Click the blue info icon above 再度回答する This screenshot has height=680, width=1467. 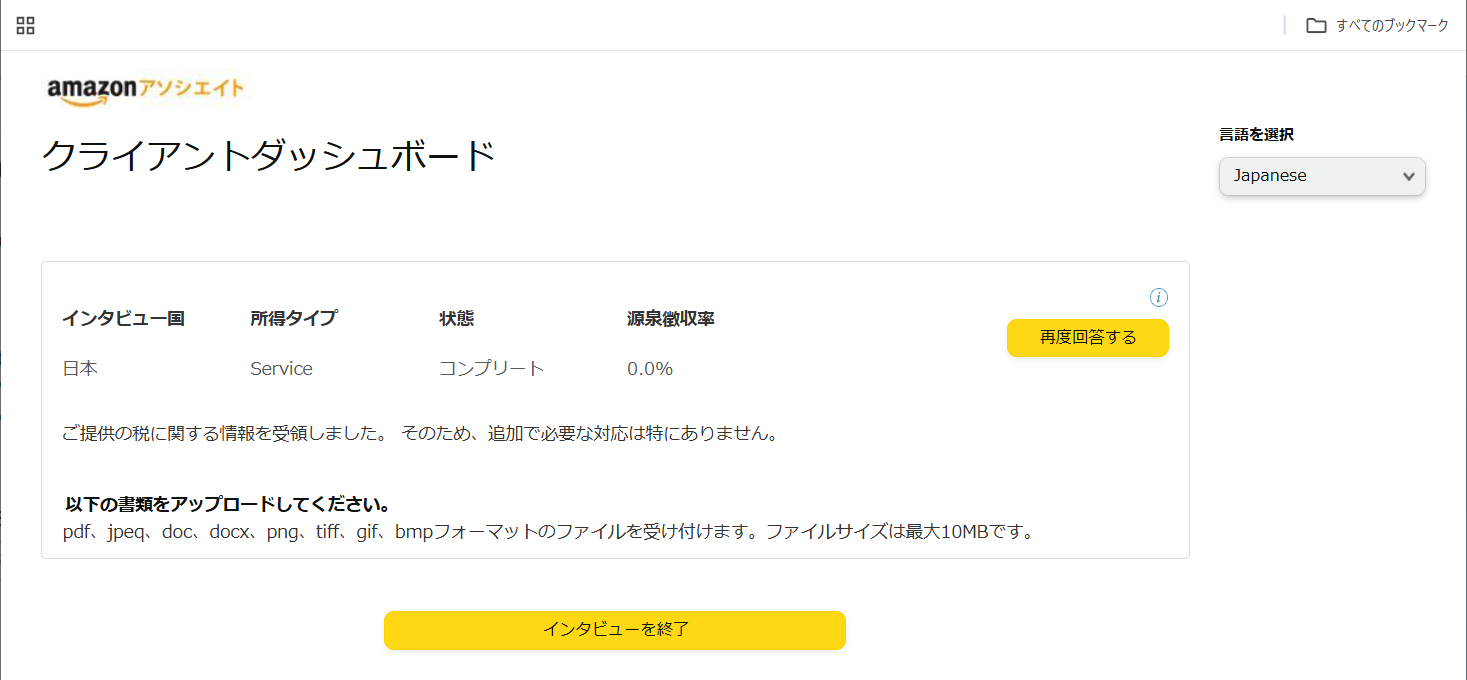[1159, 297]
